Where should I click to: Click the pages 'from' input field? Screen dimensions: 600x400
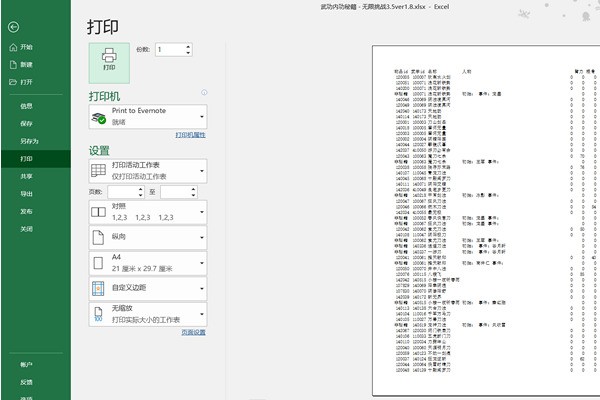tap(122, 192)
